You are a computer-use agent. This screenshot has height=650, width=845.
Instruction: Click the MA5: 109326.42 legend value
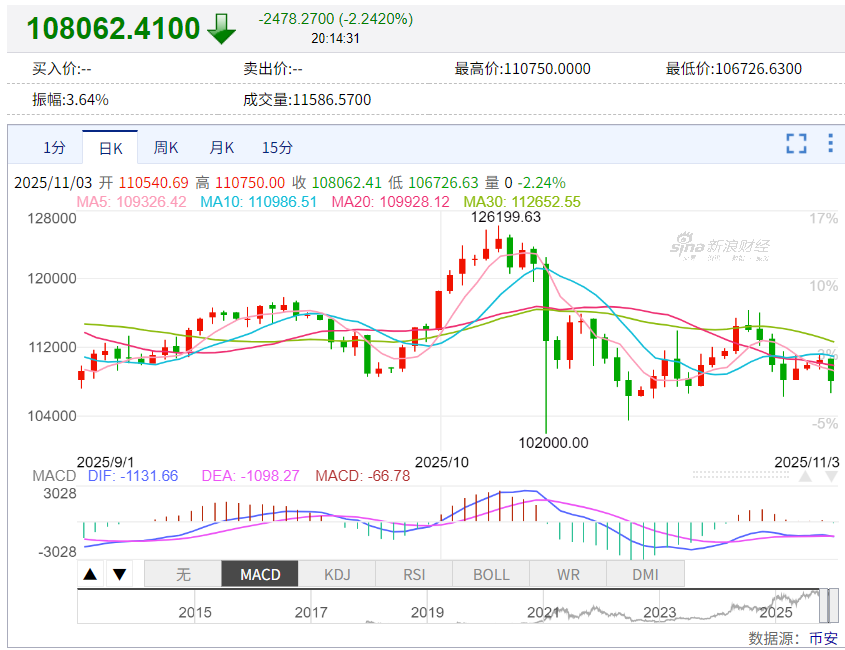131,202
